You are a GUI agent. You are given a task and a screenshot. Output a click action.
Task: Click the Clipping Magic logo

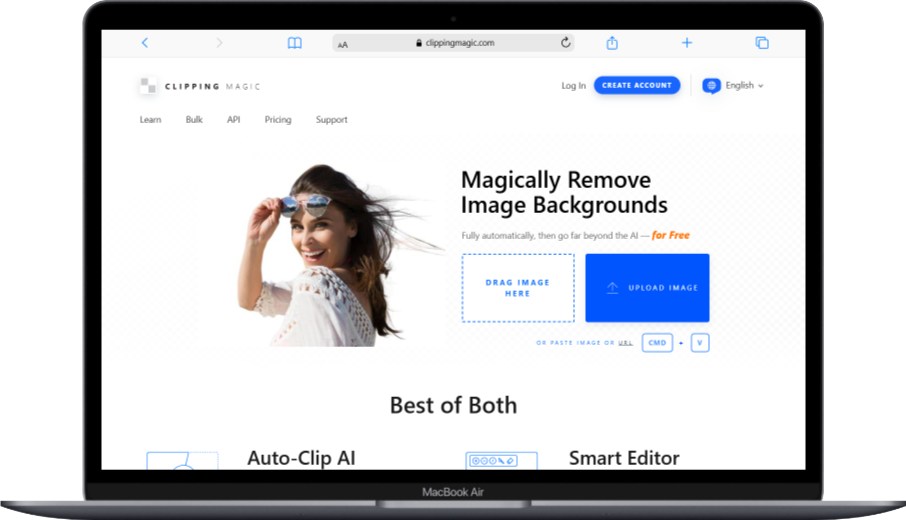click(x=200, y=86)
